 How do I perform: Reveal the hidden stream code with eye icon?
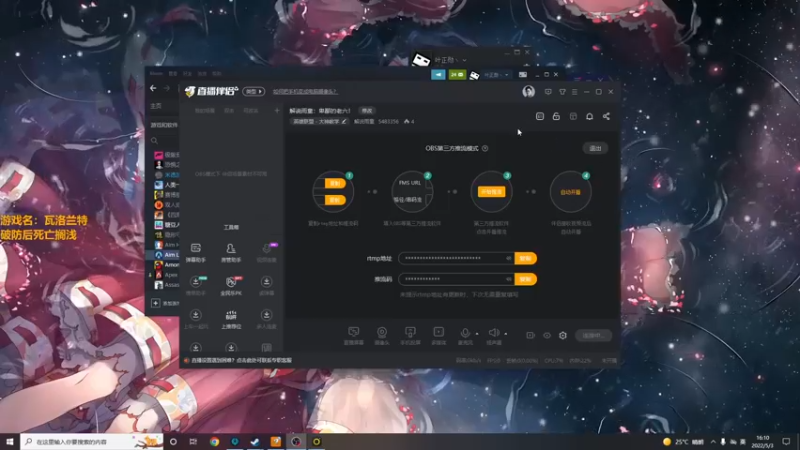[x=509, y=279]
